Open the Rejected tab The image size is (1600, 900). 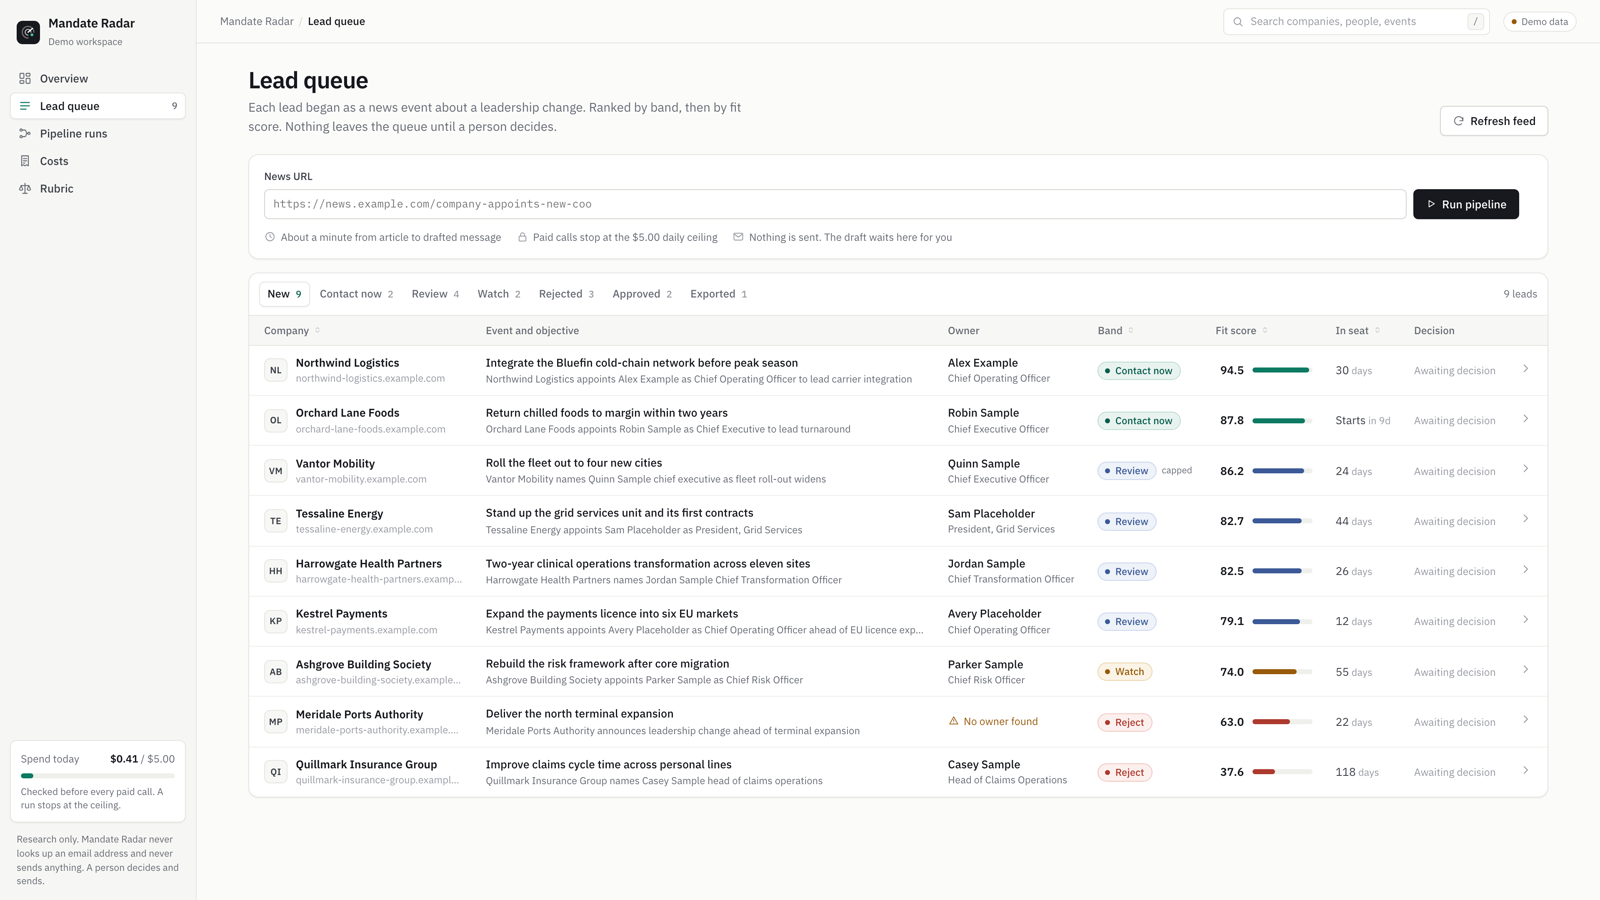(x=566, y=294)
